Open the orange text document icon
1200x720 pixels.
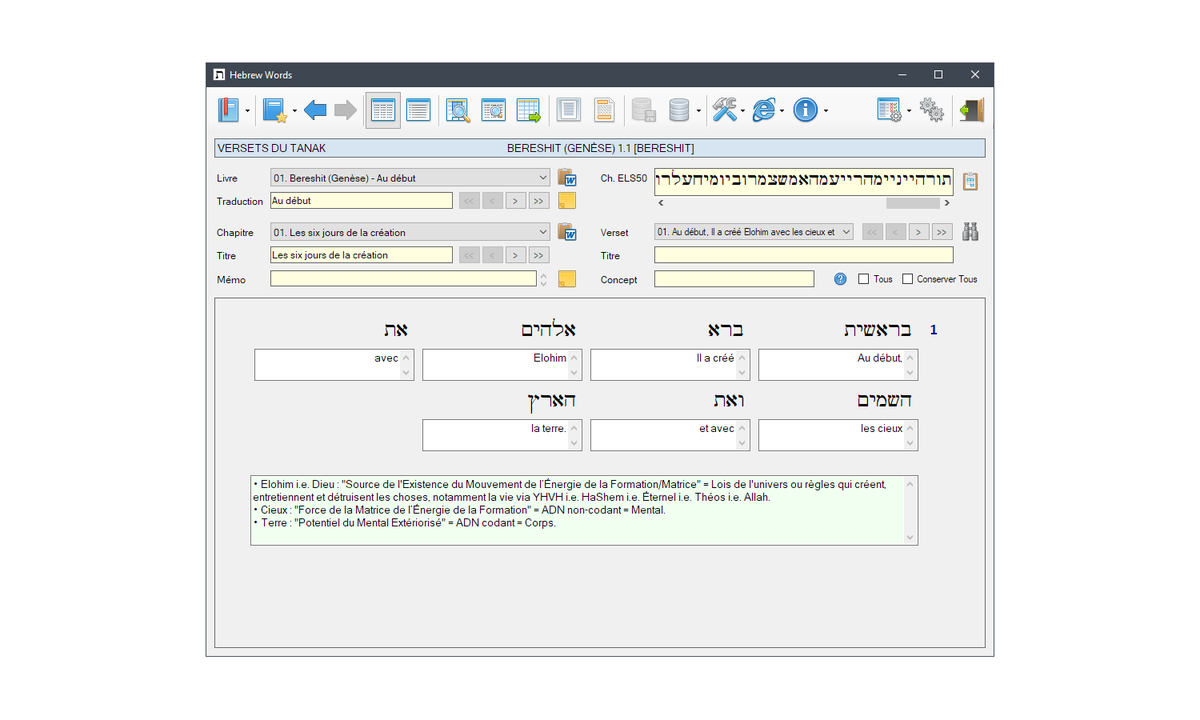(604, 110)
